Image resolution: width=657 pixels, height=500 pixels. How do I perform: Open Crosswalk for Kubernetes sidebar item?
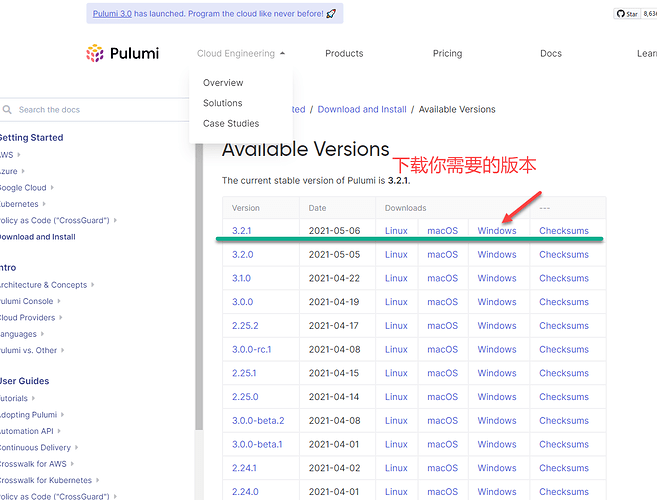point(46,480)
